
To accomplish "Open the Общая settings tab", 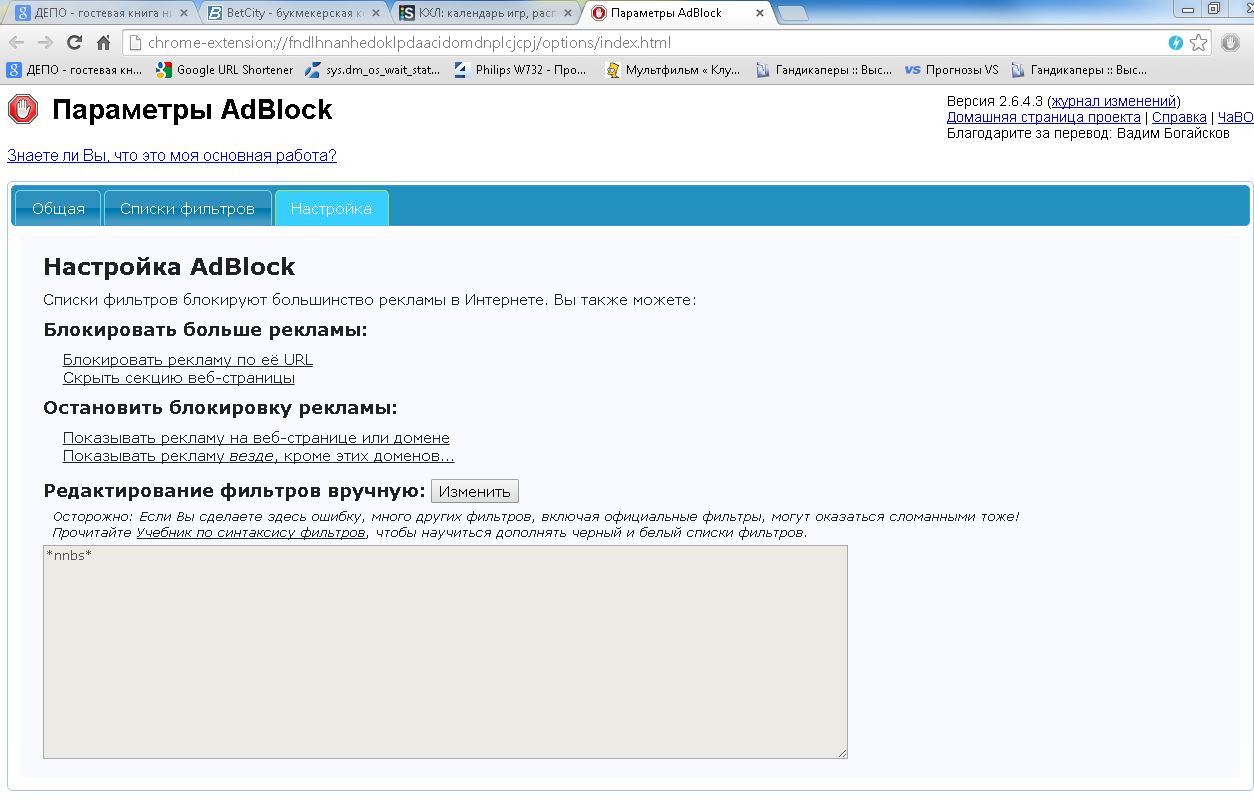I will coord(58,208).
